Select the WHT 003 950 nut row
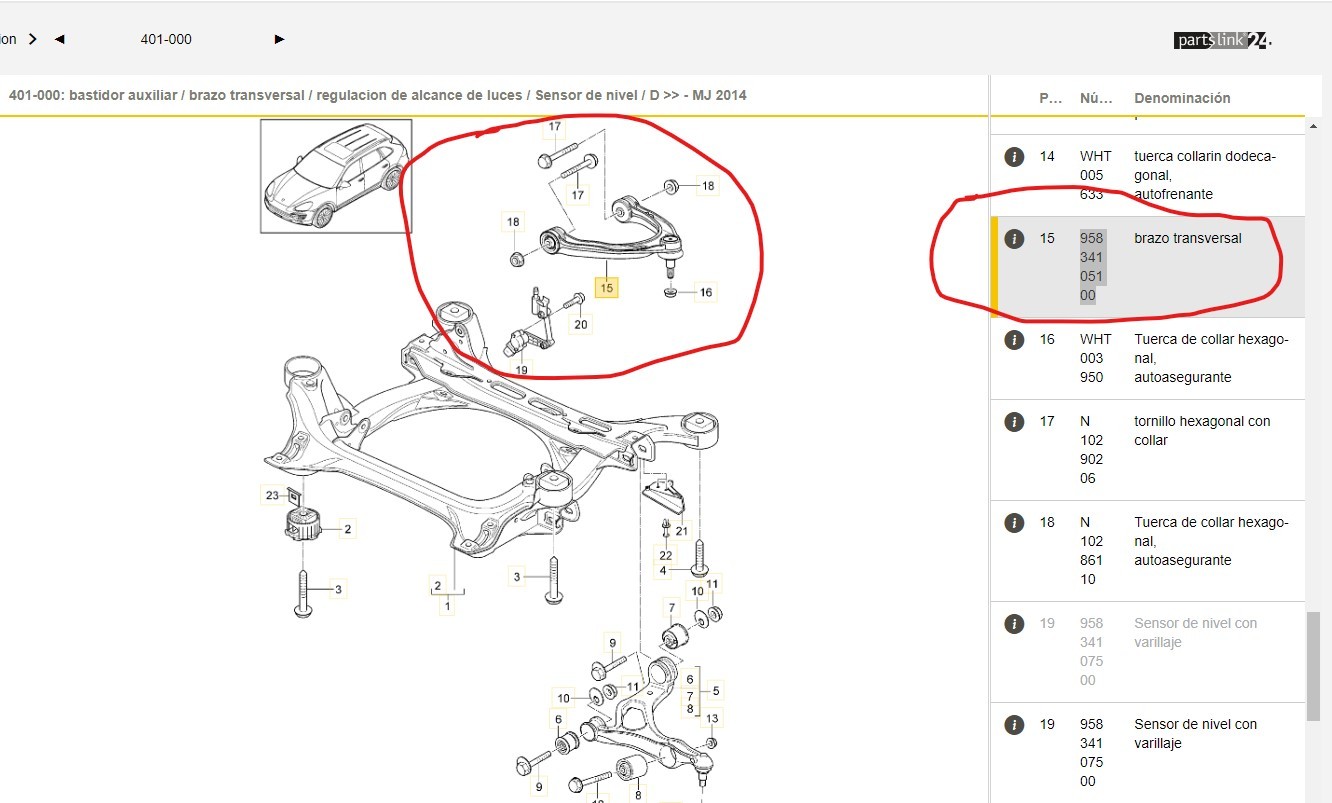Image resolution: width=1332 pixels, height=803 pixels. click(x=1150, y=358)
